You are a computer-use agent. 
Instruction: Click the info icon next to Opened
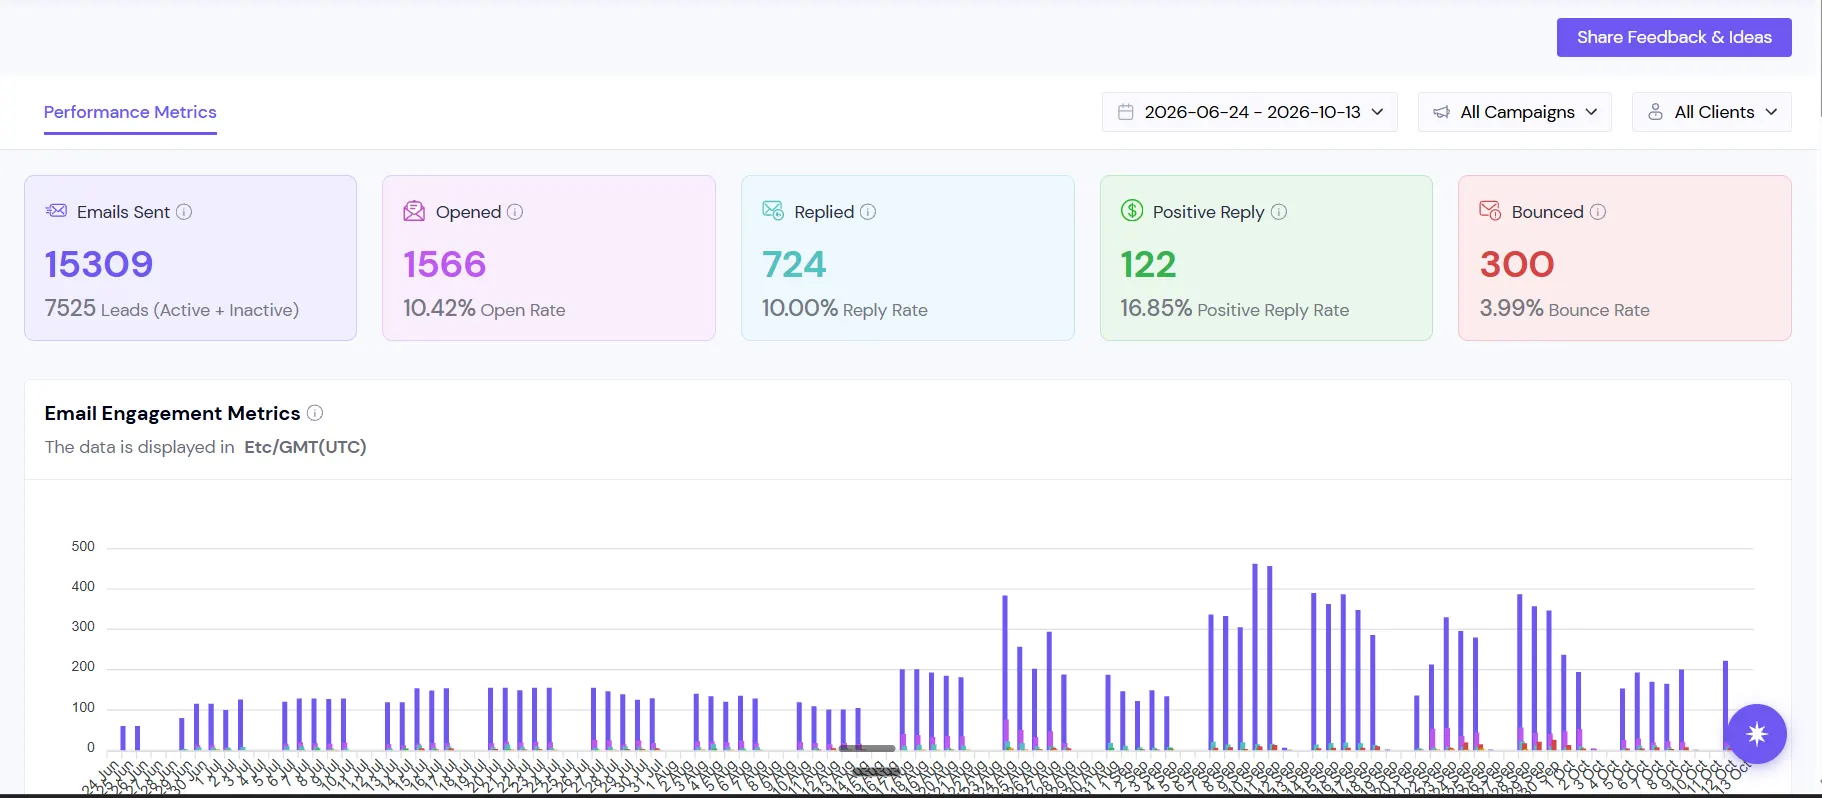(x=515, y=212)
